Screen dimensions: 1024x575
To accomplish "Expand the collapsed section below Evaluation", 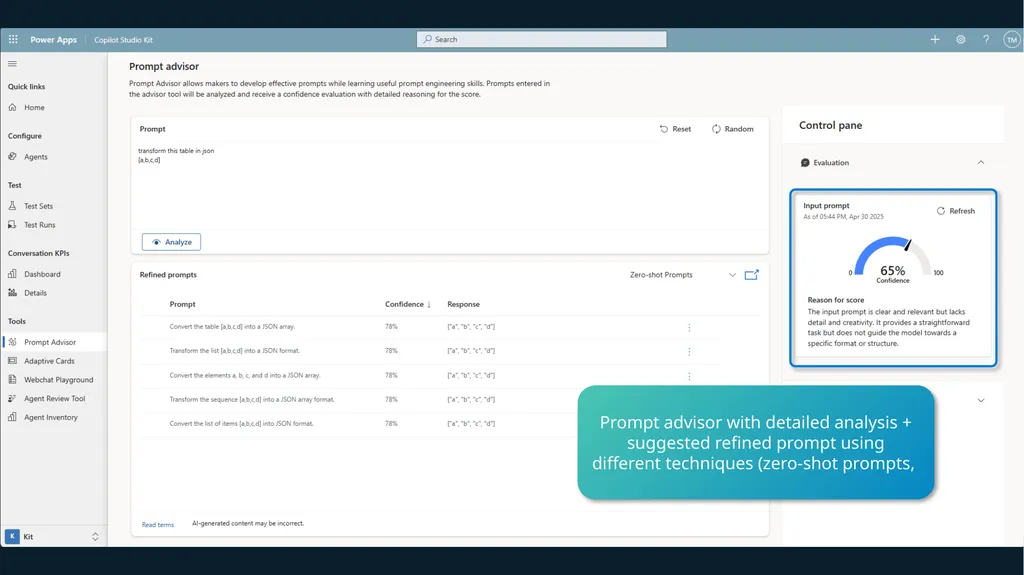I will tap(980, 401).
